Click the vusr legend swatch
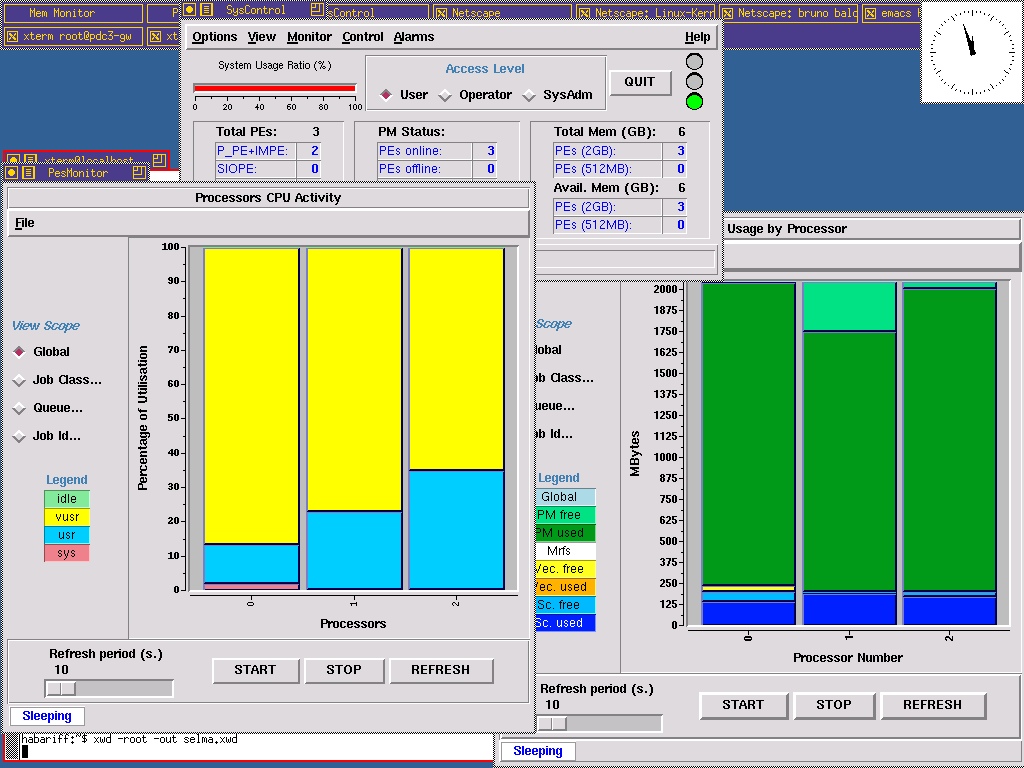The image size is (1024, 768). click(x=67, y=517)
